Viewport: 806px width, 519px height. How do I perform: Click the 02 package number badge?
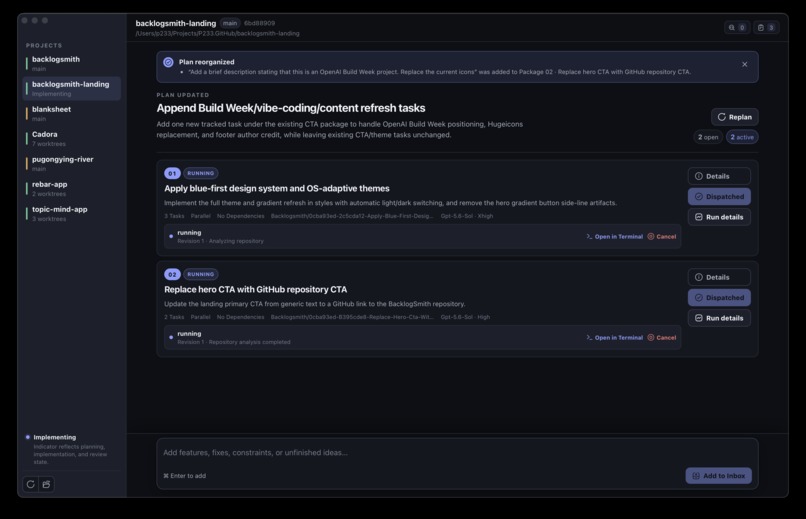tap(172, 274)
